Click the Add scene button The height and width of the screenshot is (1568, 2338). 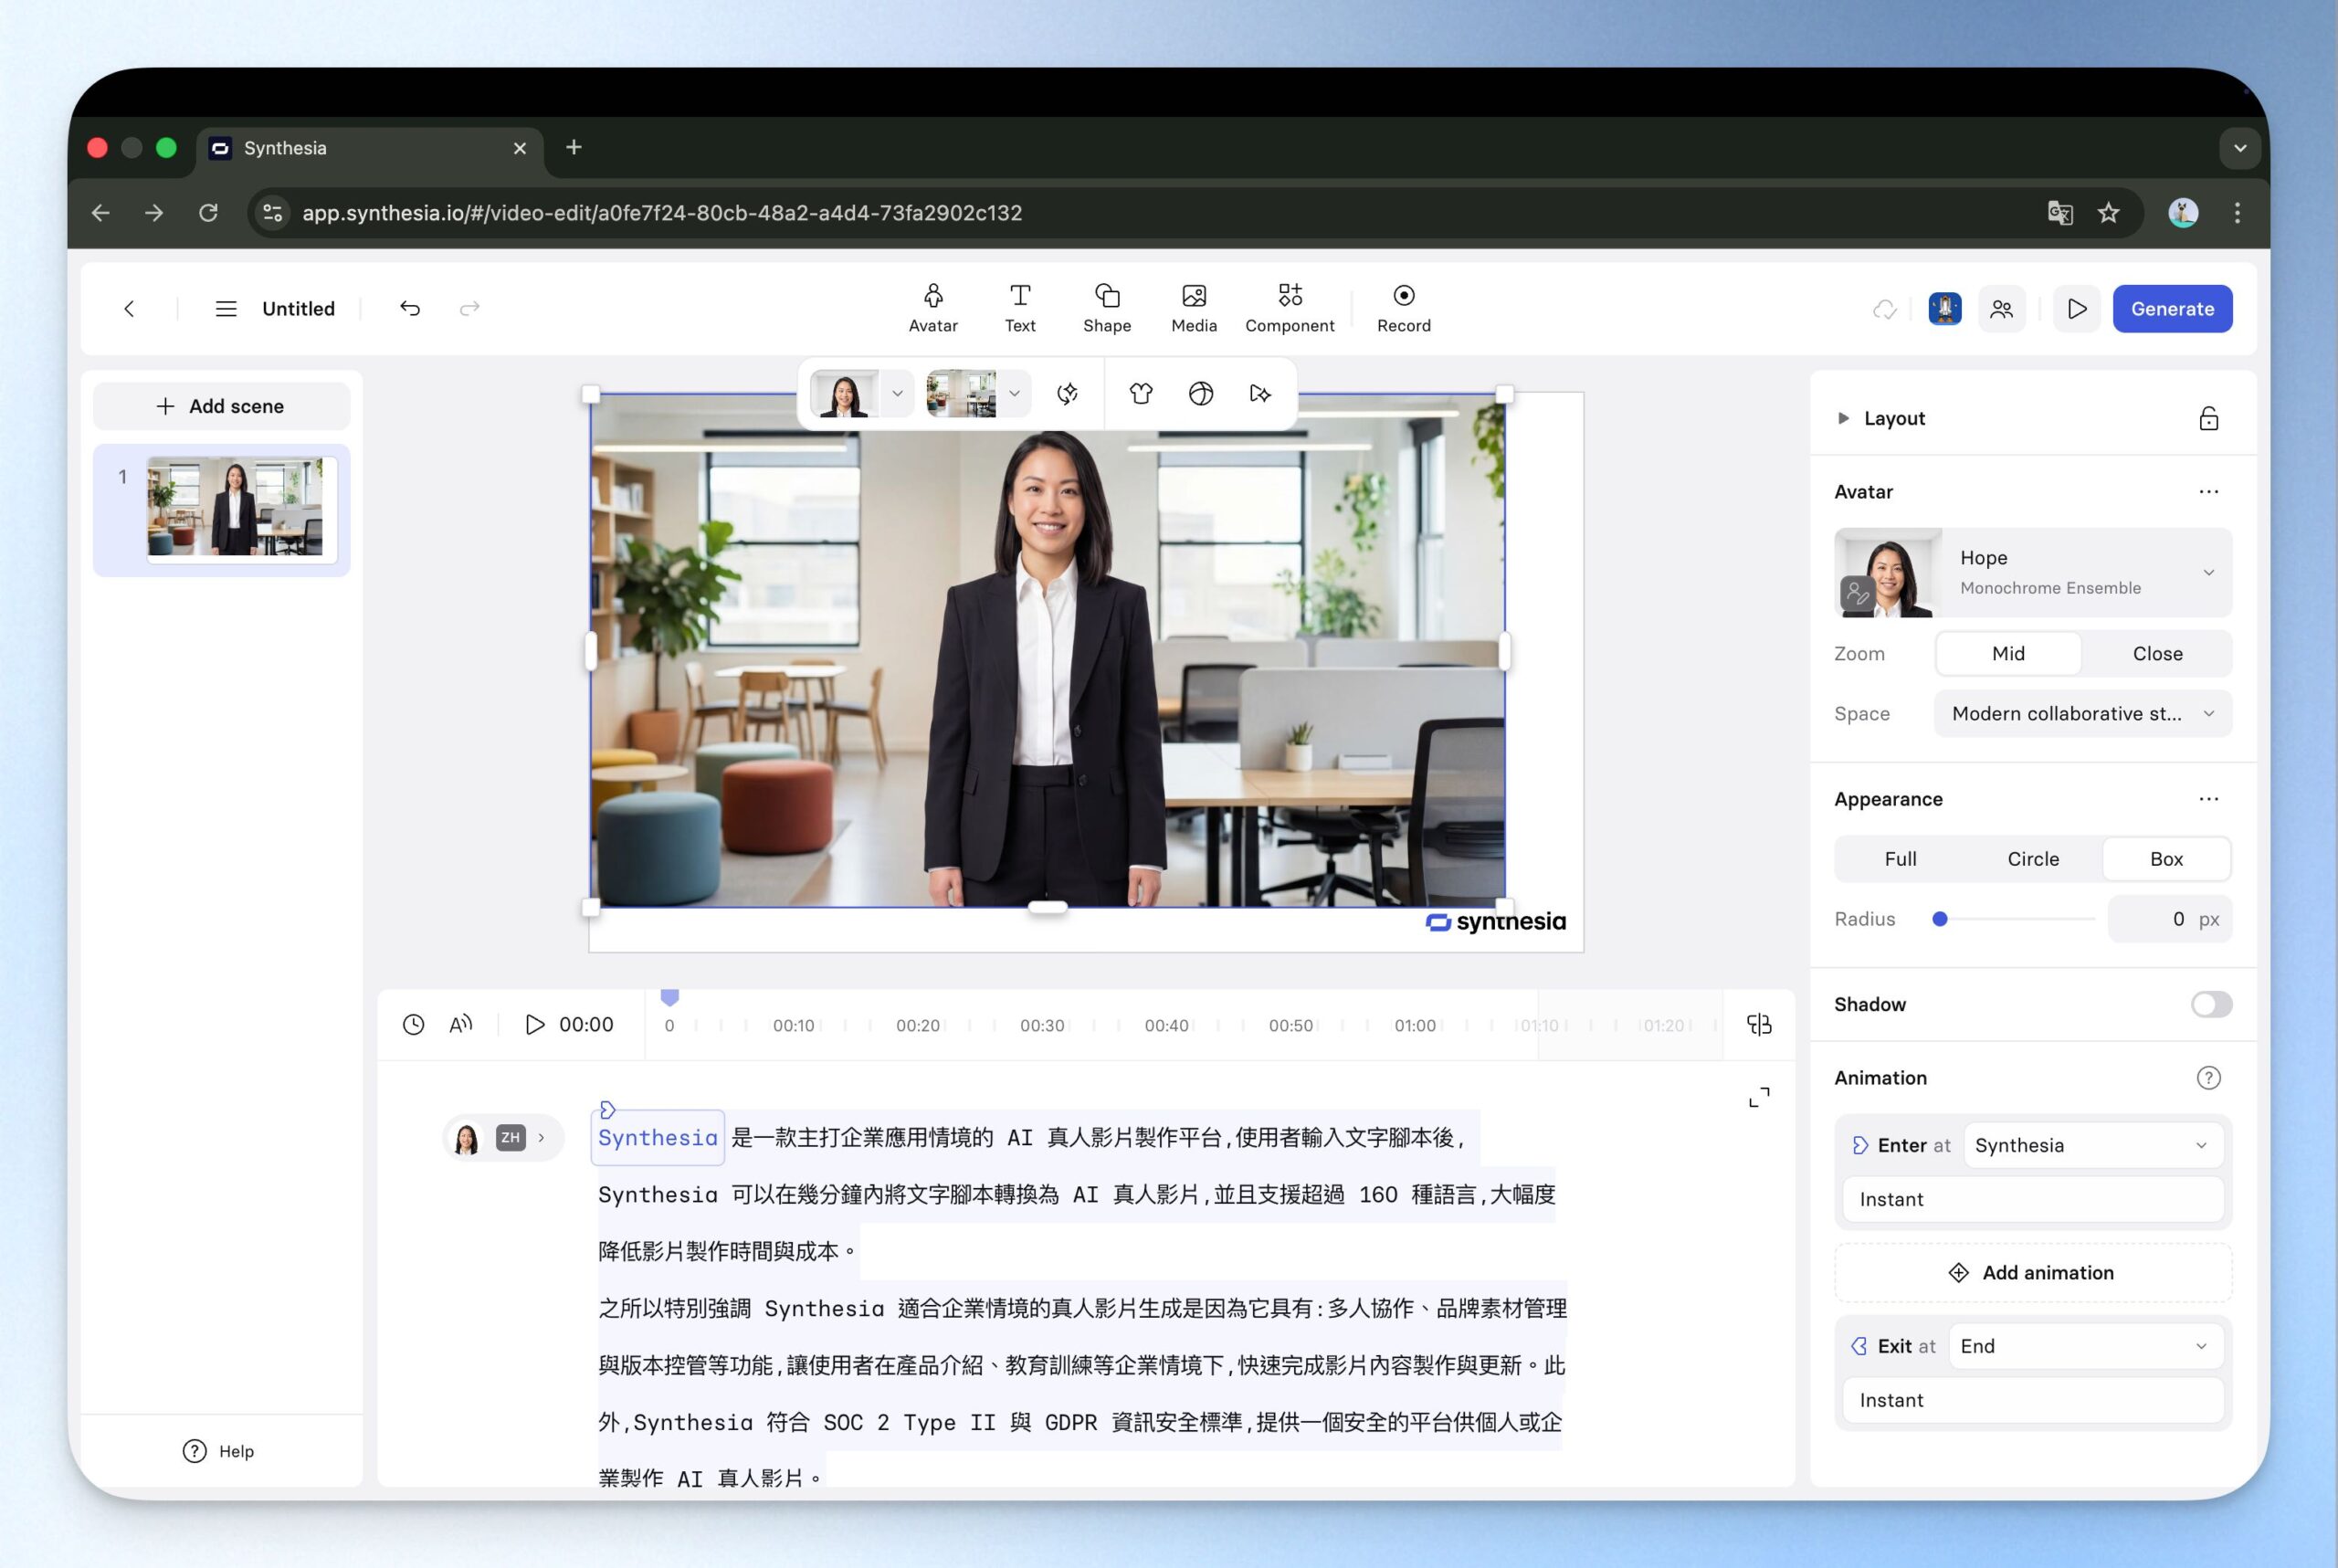[x=221, y=406]
